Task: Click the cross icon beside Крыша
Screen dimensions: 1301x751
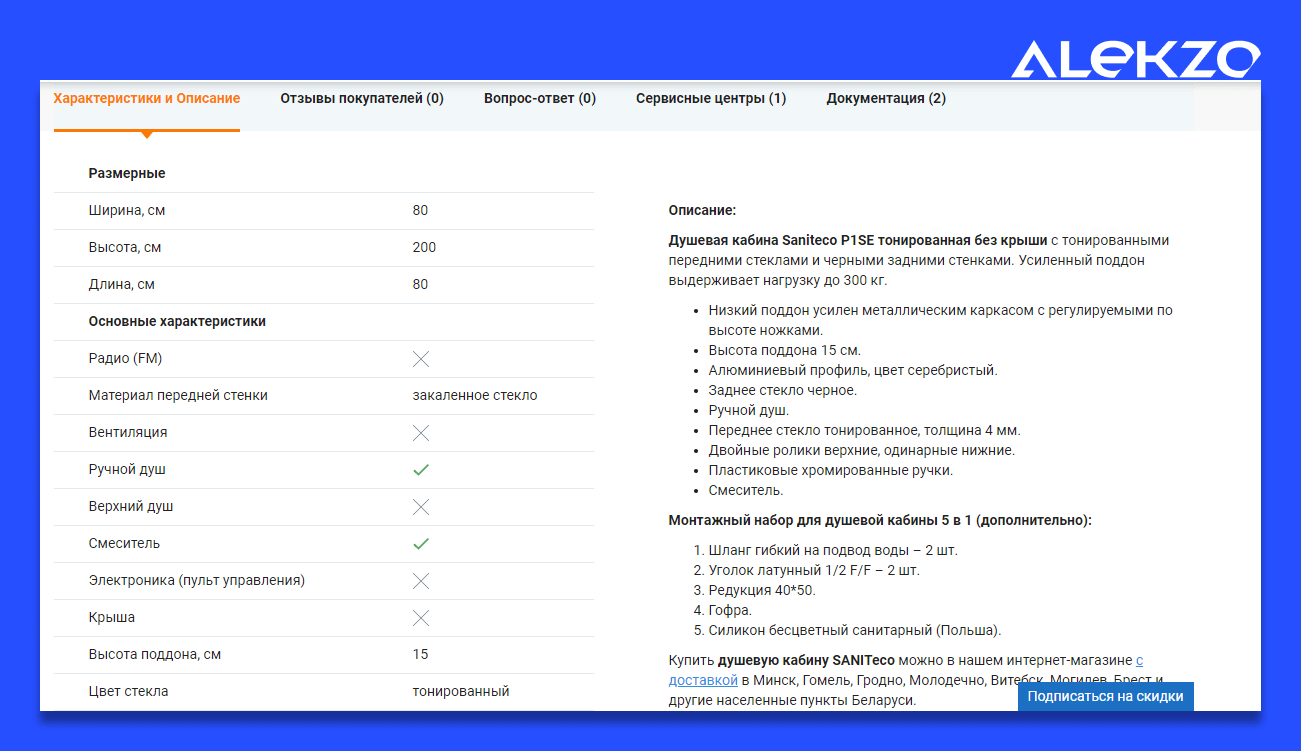Action: click(x=421, y=618)
